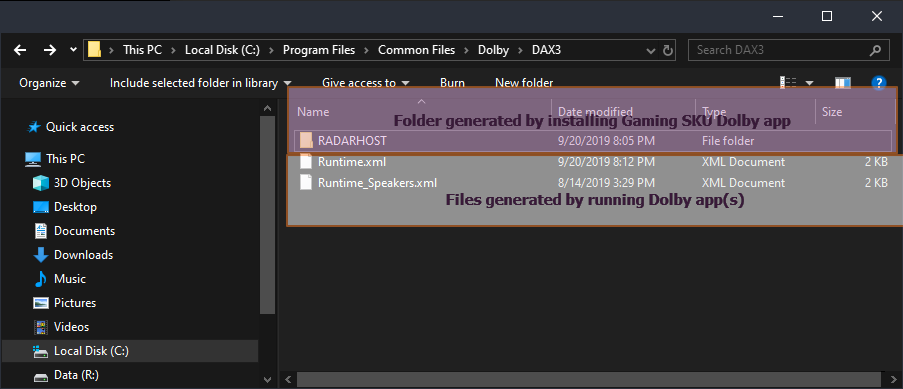Image resolution: width=903 pixels, height=389 pixels.
Task: Click the Downloads arrow icon
Action: pyautogui.click(x=41, y=255)
